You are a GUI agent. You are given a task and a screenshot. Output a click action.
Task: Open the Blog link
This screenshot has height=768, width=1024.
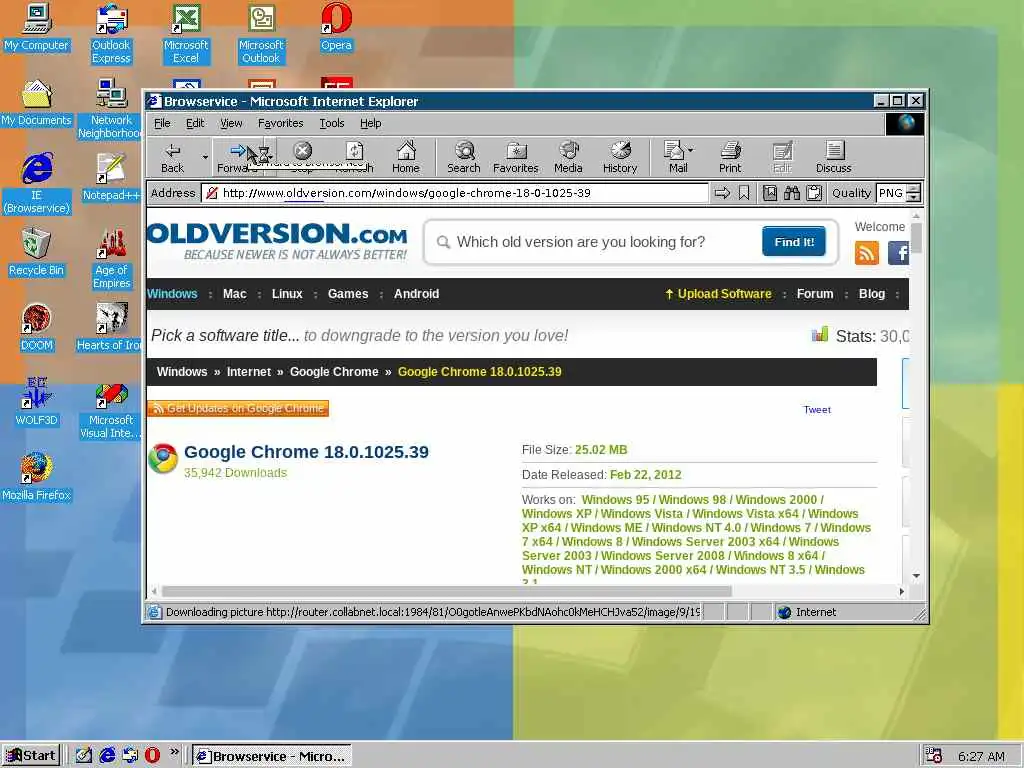(872, 294)
